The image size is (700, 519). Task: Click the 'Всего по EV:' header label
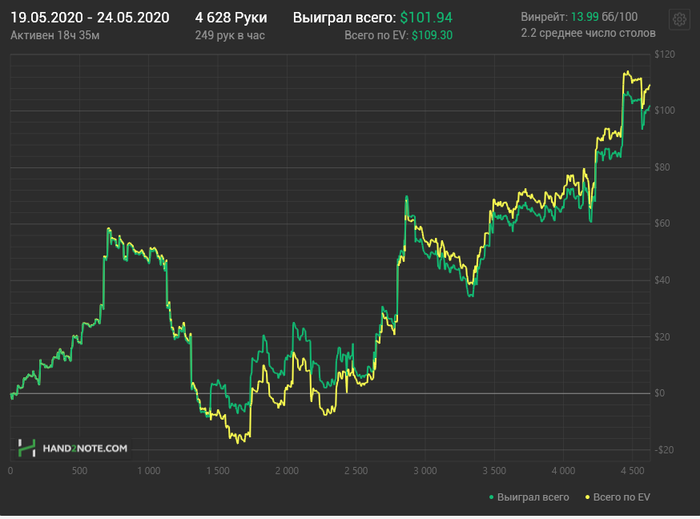(376, 35)
